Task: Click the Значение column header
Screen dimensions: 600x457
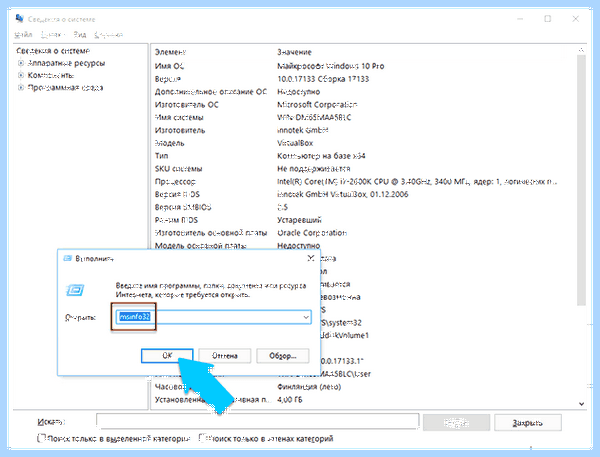Action: click(294, 52)
